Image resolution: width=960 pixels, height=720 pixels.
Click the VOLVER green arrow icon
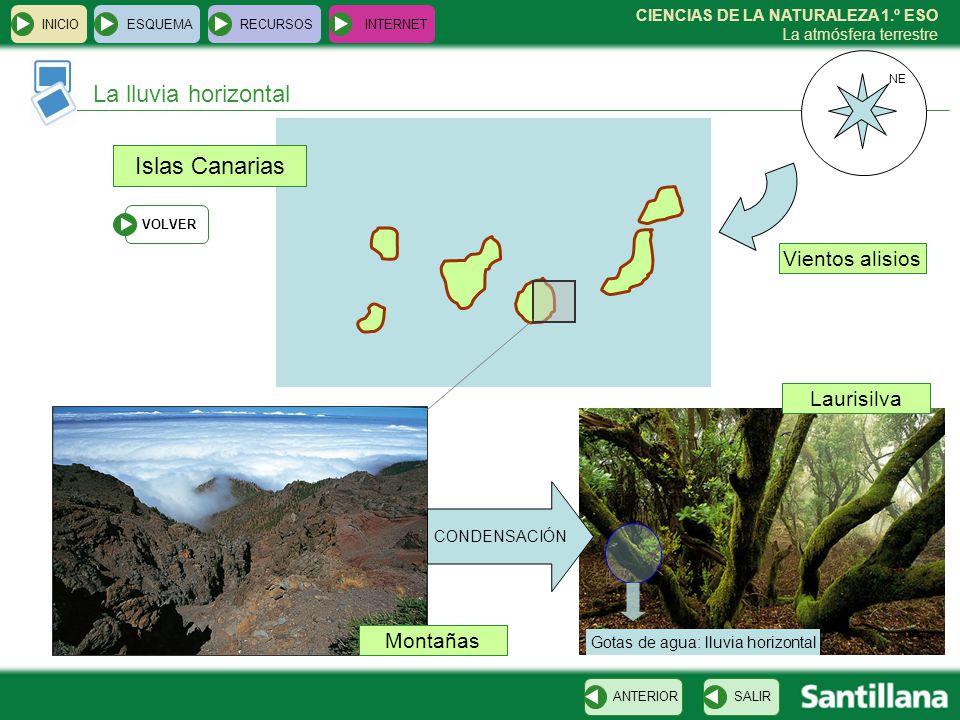pyautogui.click(x=125, y=224)
